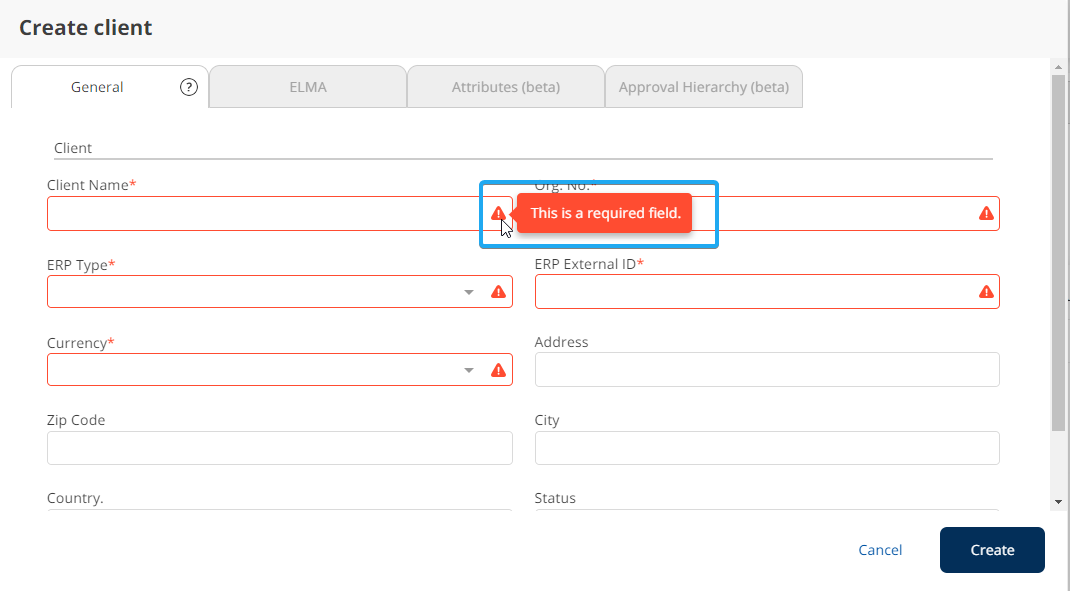
Task: Click the scrollbar up arrow
Action: 1059,67
